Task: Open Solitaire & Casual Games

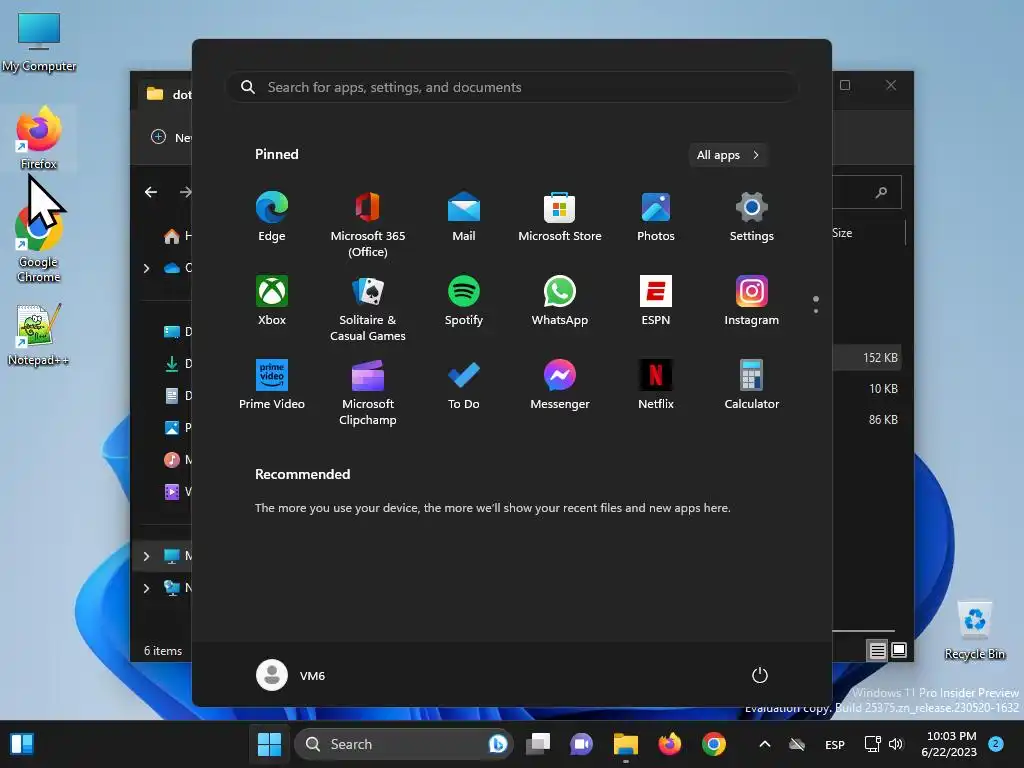Action: point(368,308)
